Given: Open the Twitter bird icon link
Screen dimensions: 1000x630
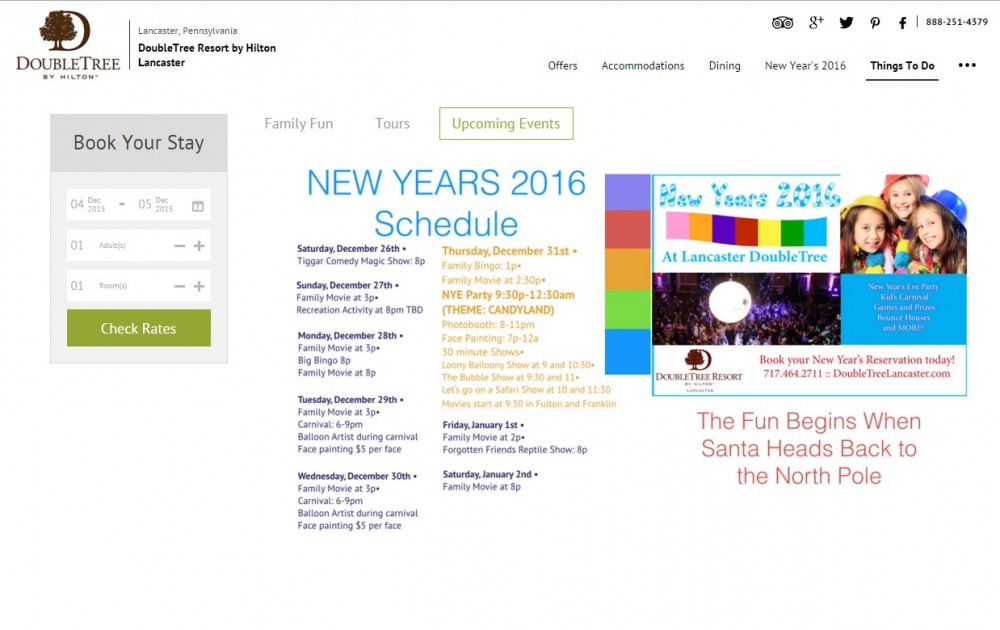Looking at the screenshot, I should 846,23.
